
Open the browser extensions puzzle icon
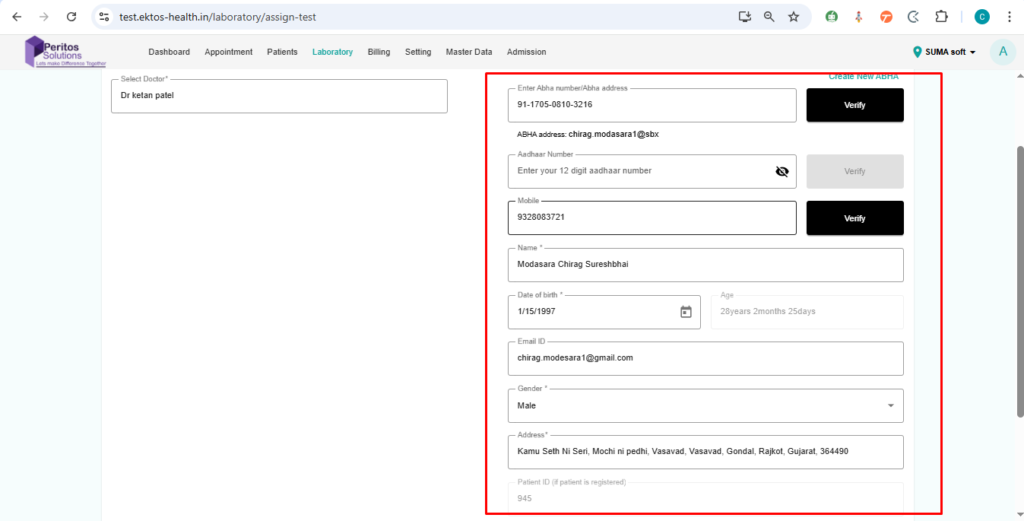click(941, 17)
